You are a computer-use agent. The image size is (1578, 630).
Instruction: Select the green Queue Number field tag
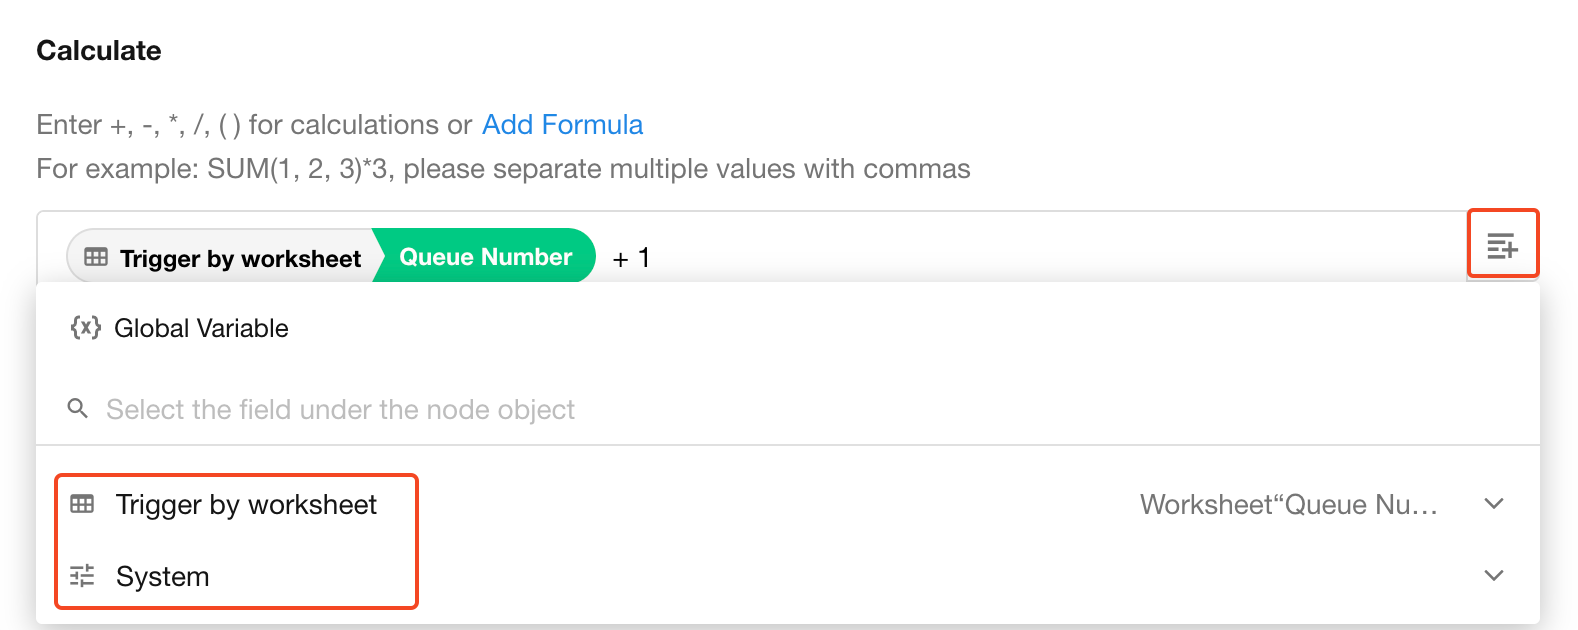click(x=485, y=257)
